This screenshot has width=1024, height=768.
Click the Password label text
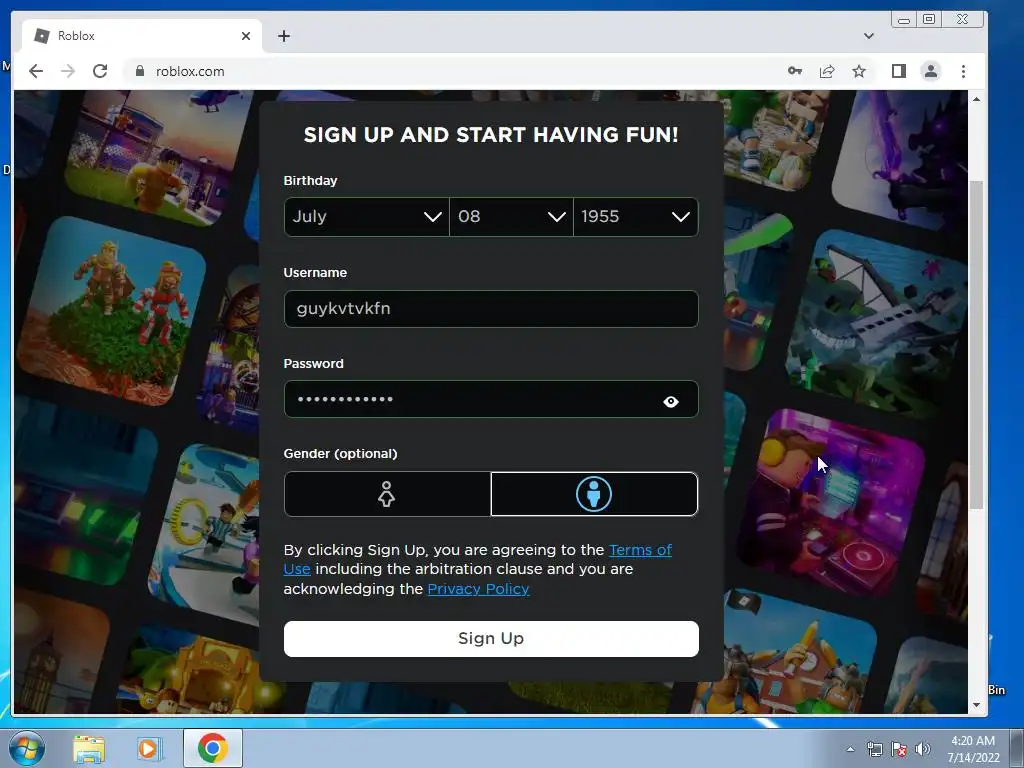313,364
